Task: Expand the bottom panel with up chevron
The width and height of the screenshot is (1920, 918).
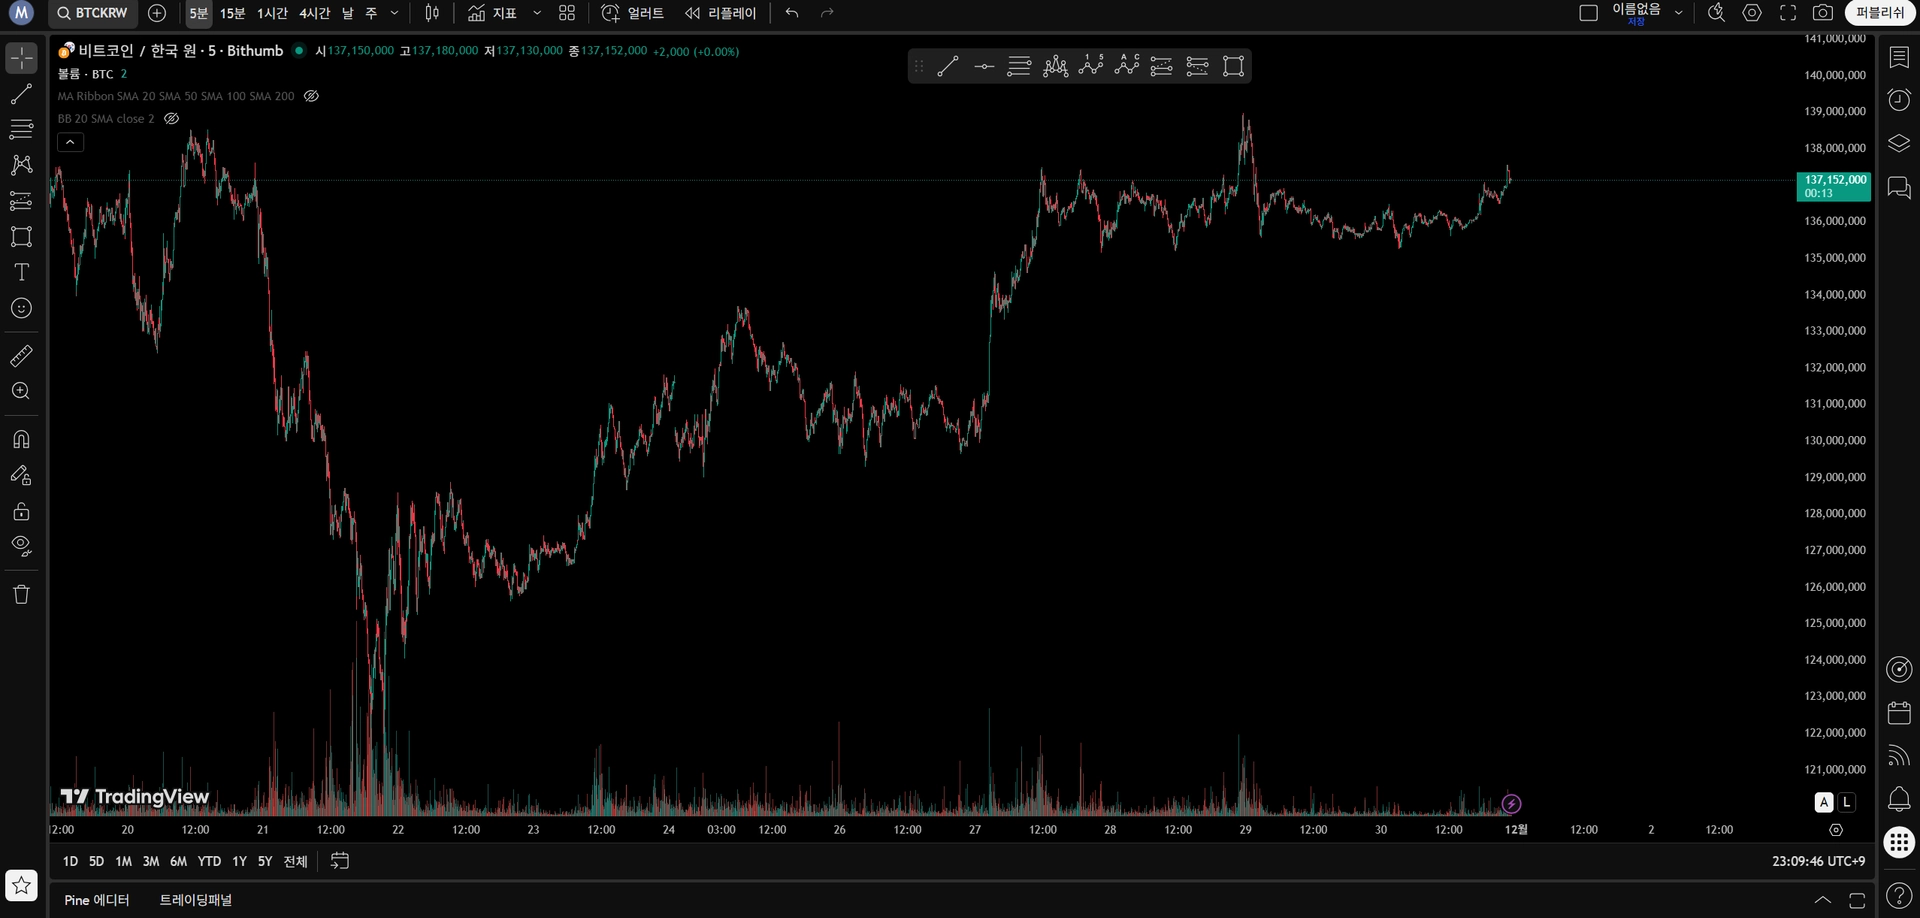Action: tap(1823, 900)
